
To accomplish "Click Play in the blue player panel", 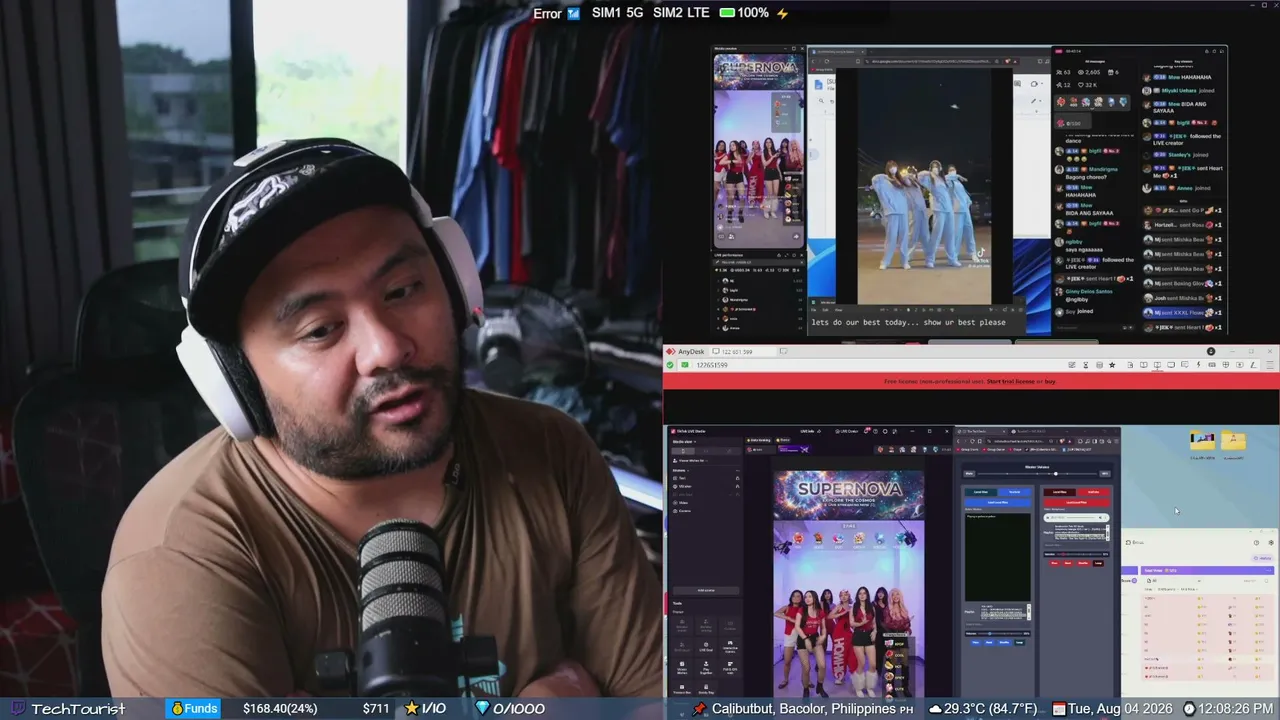I will [x=976, y=642].
